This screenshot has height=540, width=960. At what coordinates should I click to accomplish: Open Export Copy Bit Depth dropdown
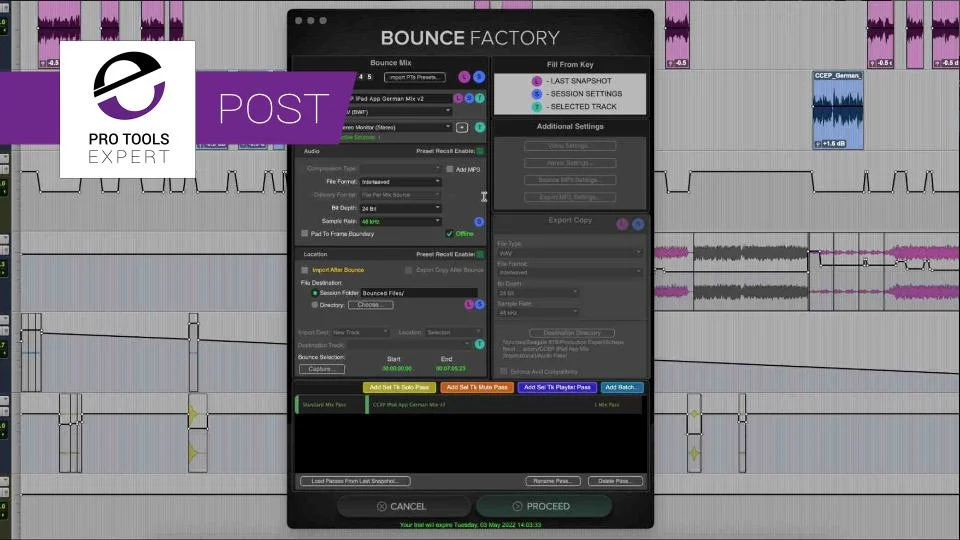tap(538, 293)
